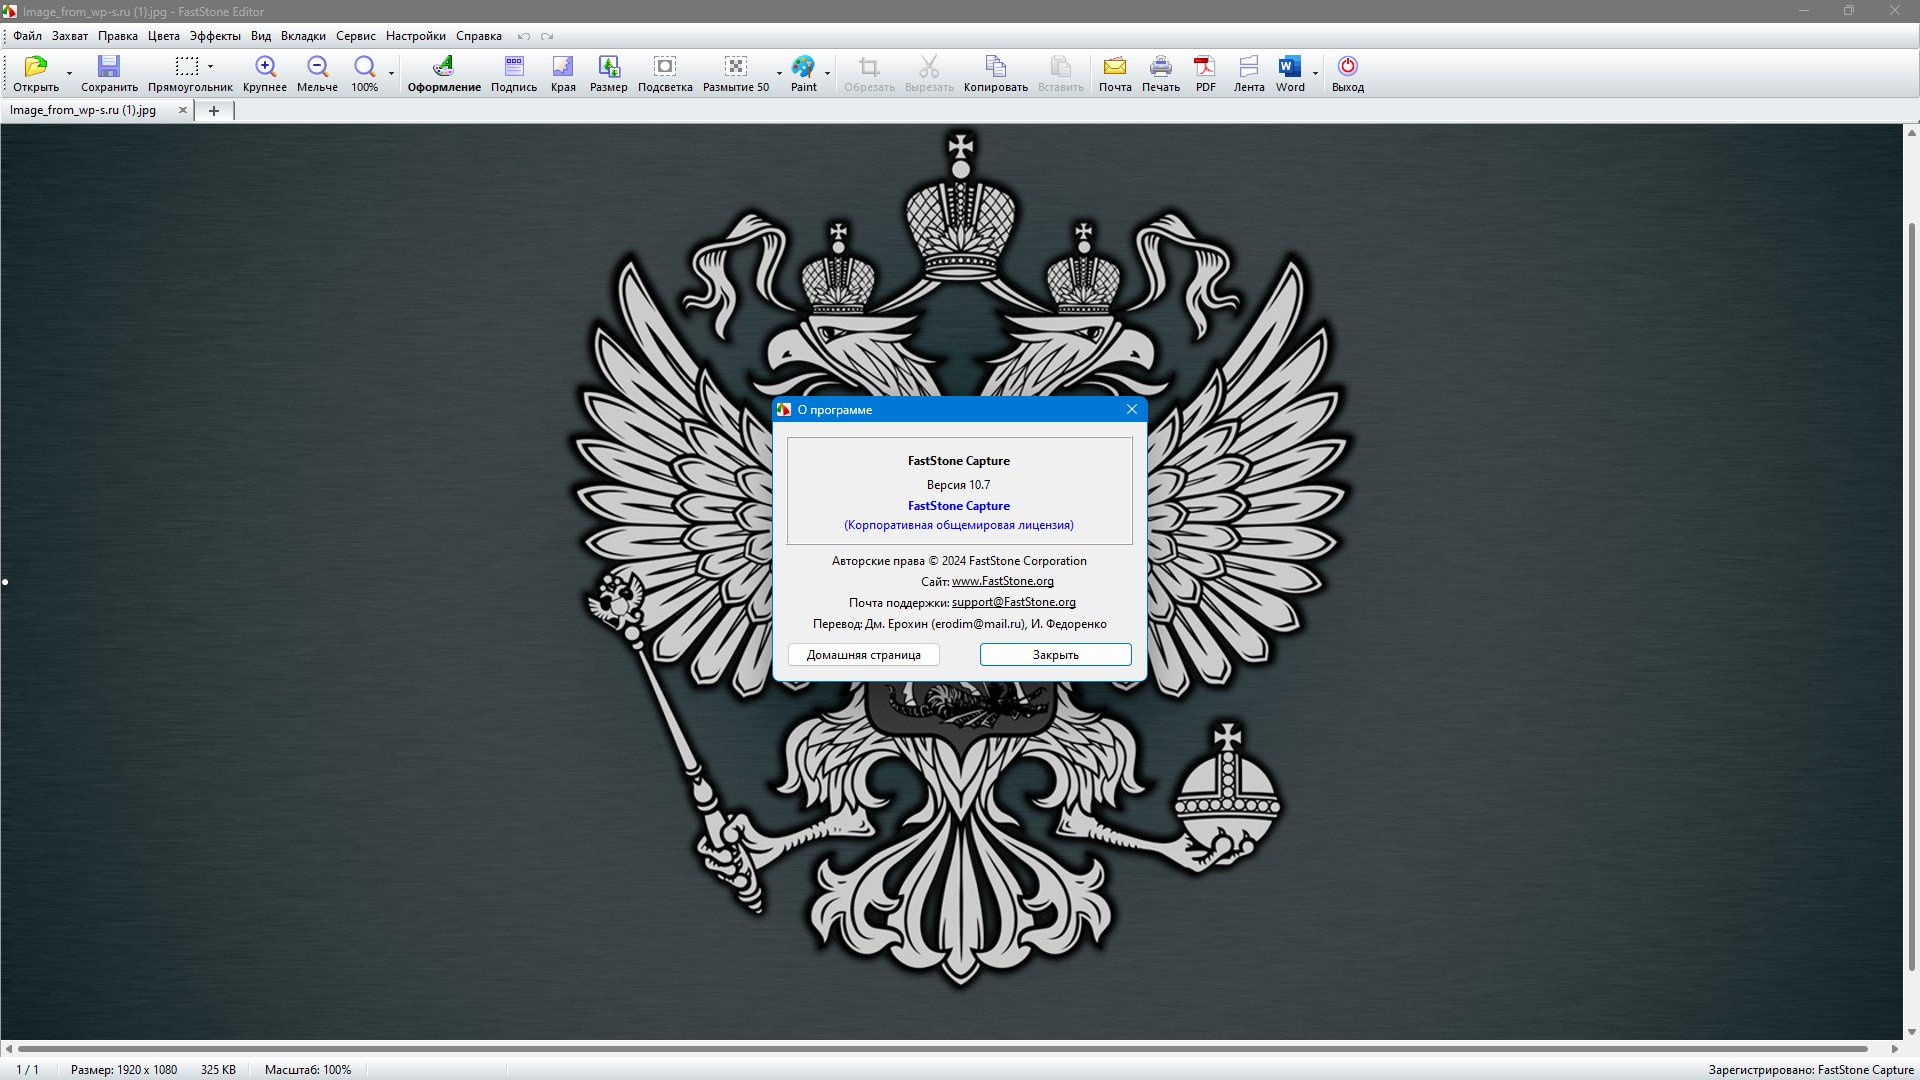Open the Файл menu
Screen dimensions: 1920x1080
point(27,36)
